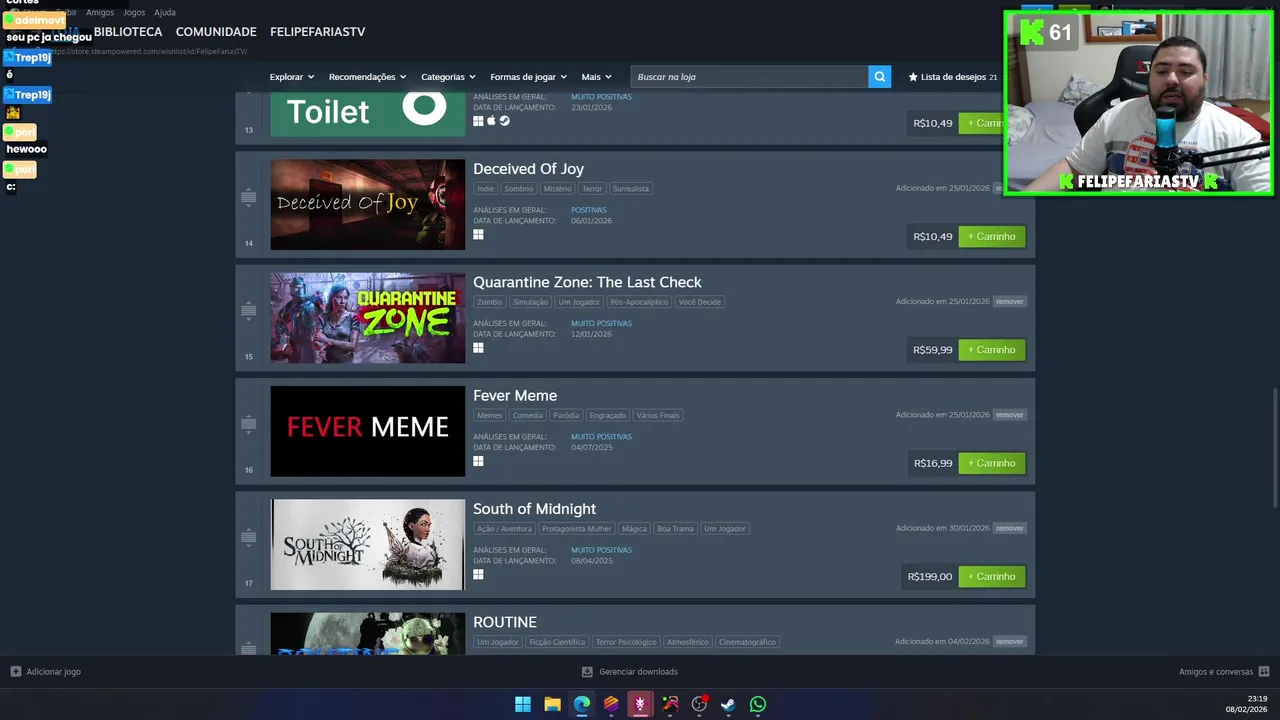Open Gerenciar downloads icon
The width and height of the screenshot is (1280, 720).
(587, 672)
